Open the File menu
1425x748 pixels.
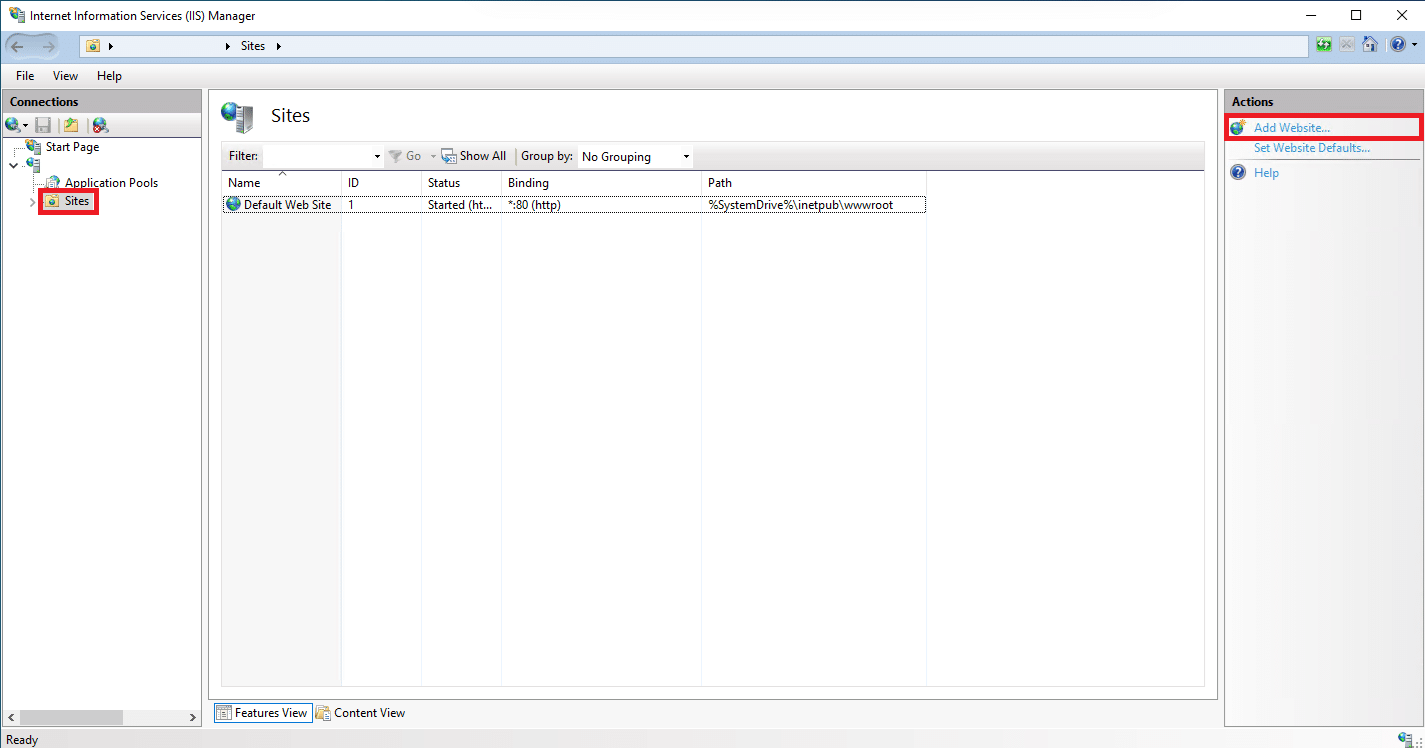point(25,76)
